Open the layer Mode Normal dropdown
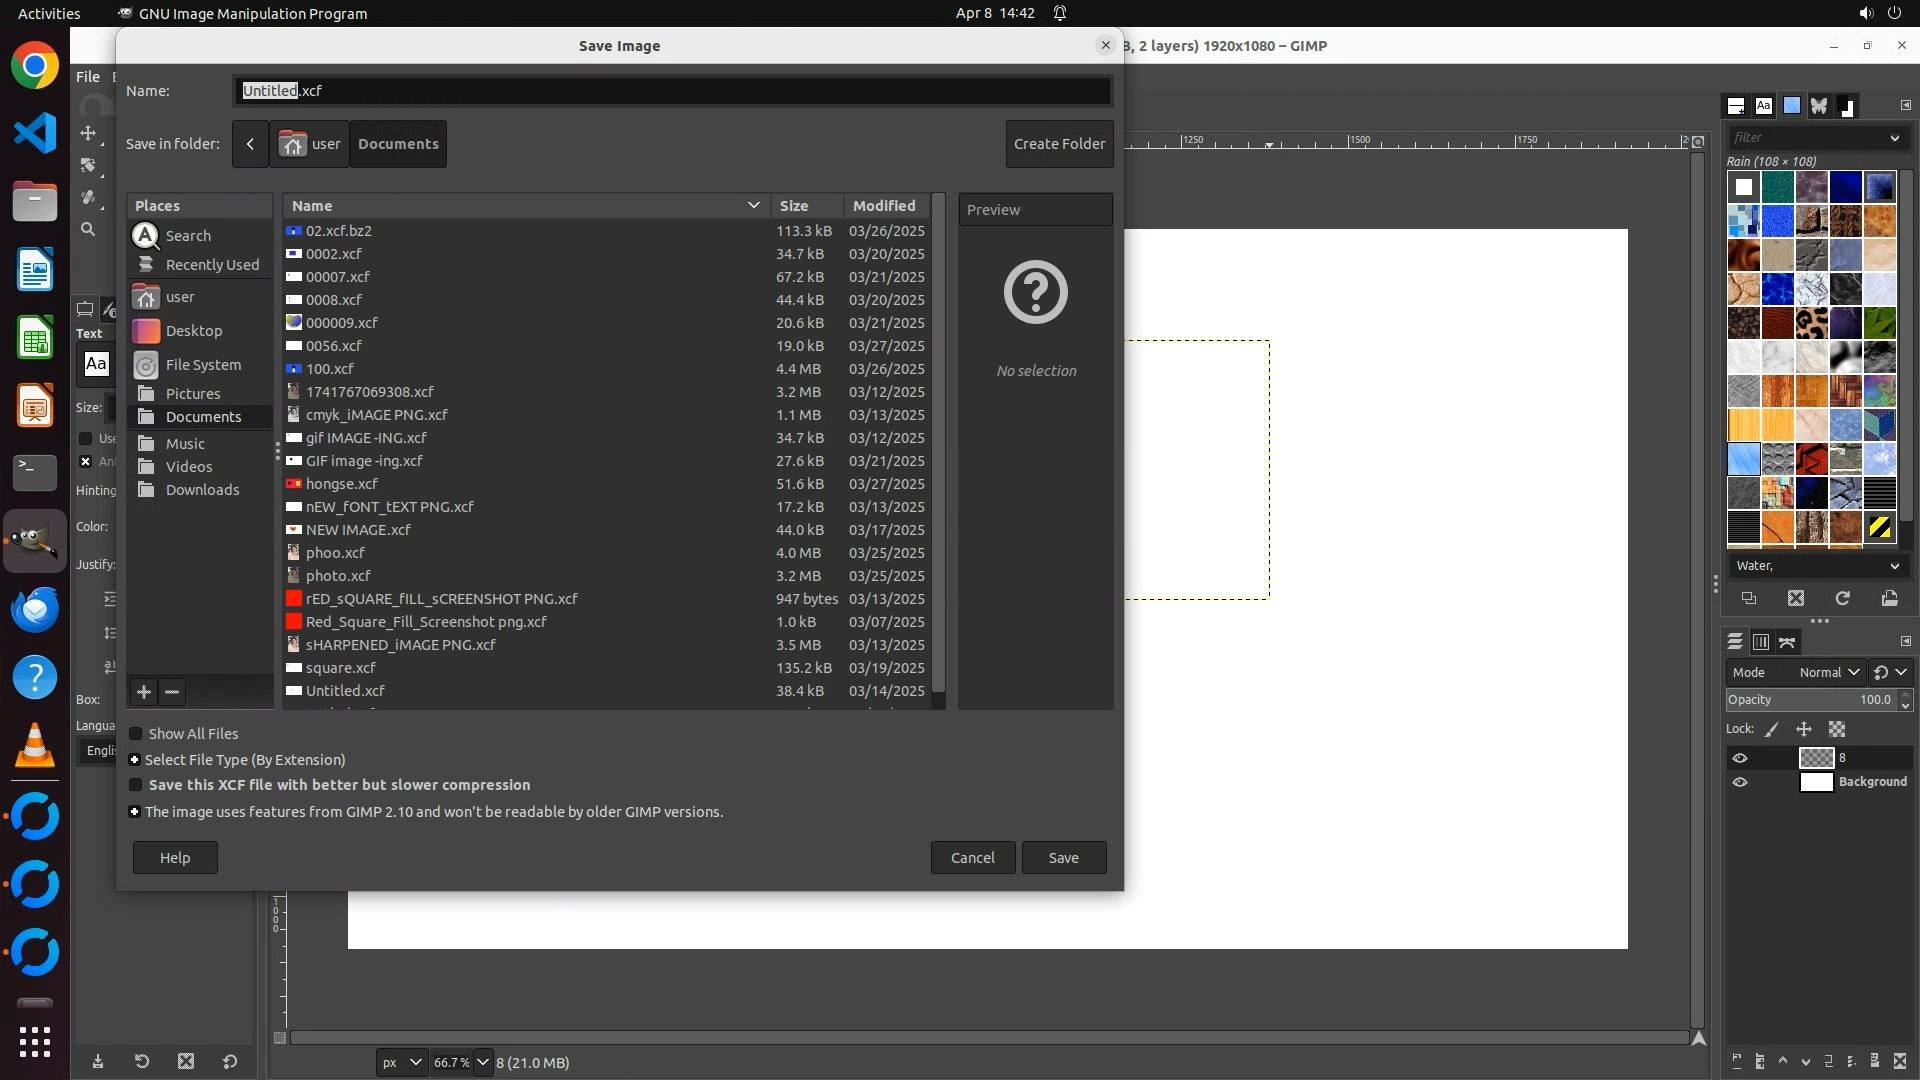The width and height of the screenshot is (1920, 1080). (1828, 673)
